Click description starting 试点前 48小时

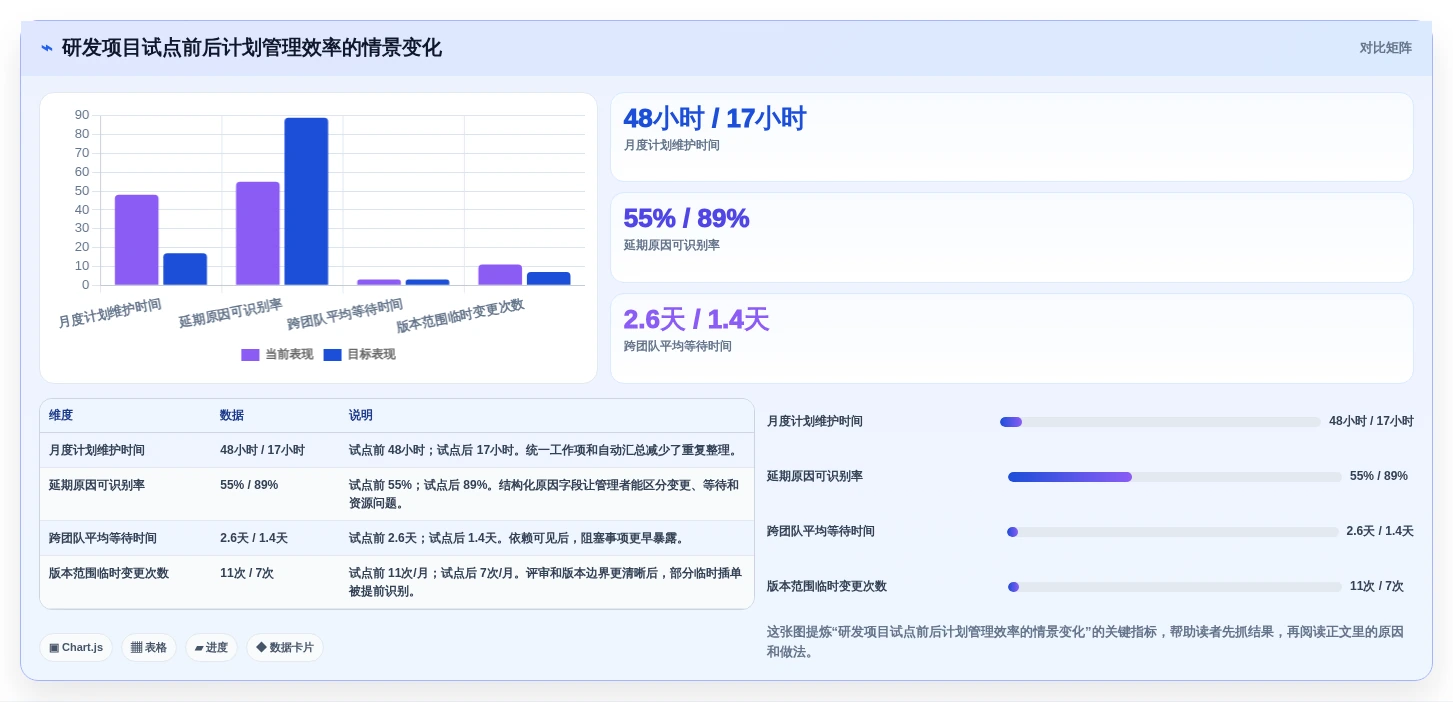(547, 451)
